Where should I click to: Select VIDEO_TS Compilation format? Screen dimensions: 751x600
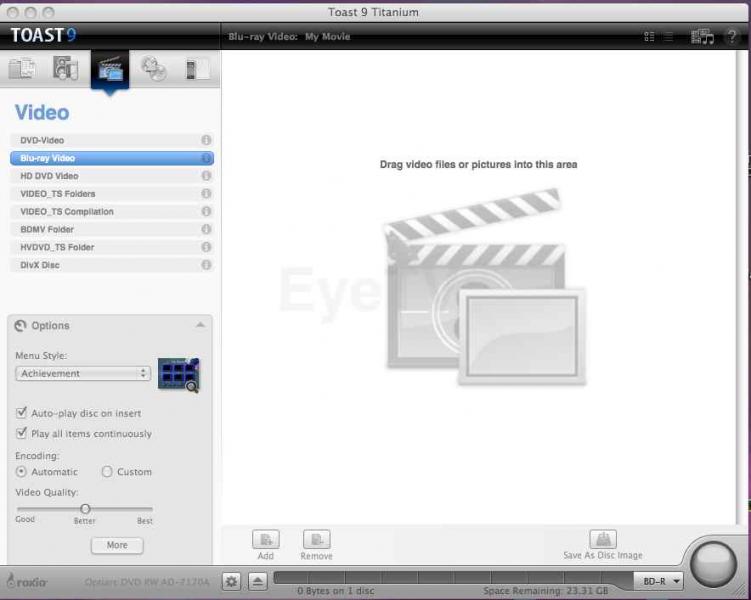(112, 211)
